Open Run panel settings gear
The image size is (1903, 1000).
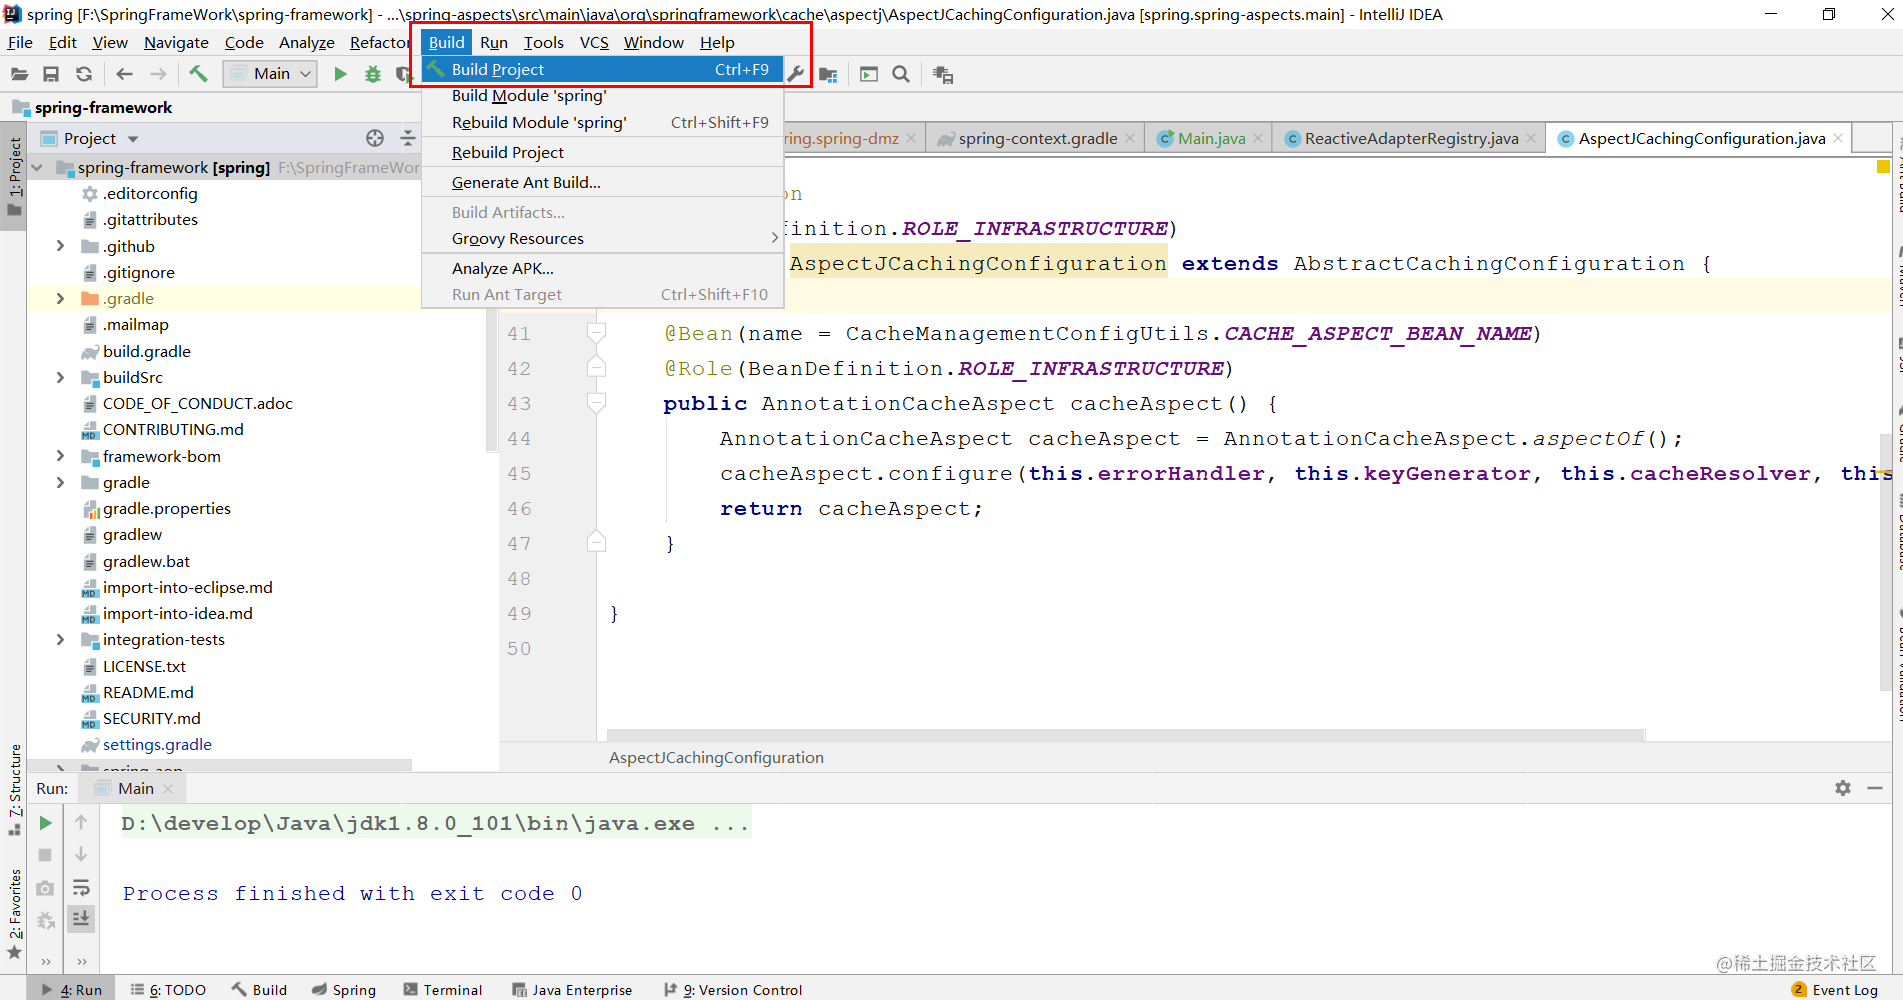pyautogui.click(x=1843, y=788)
